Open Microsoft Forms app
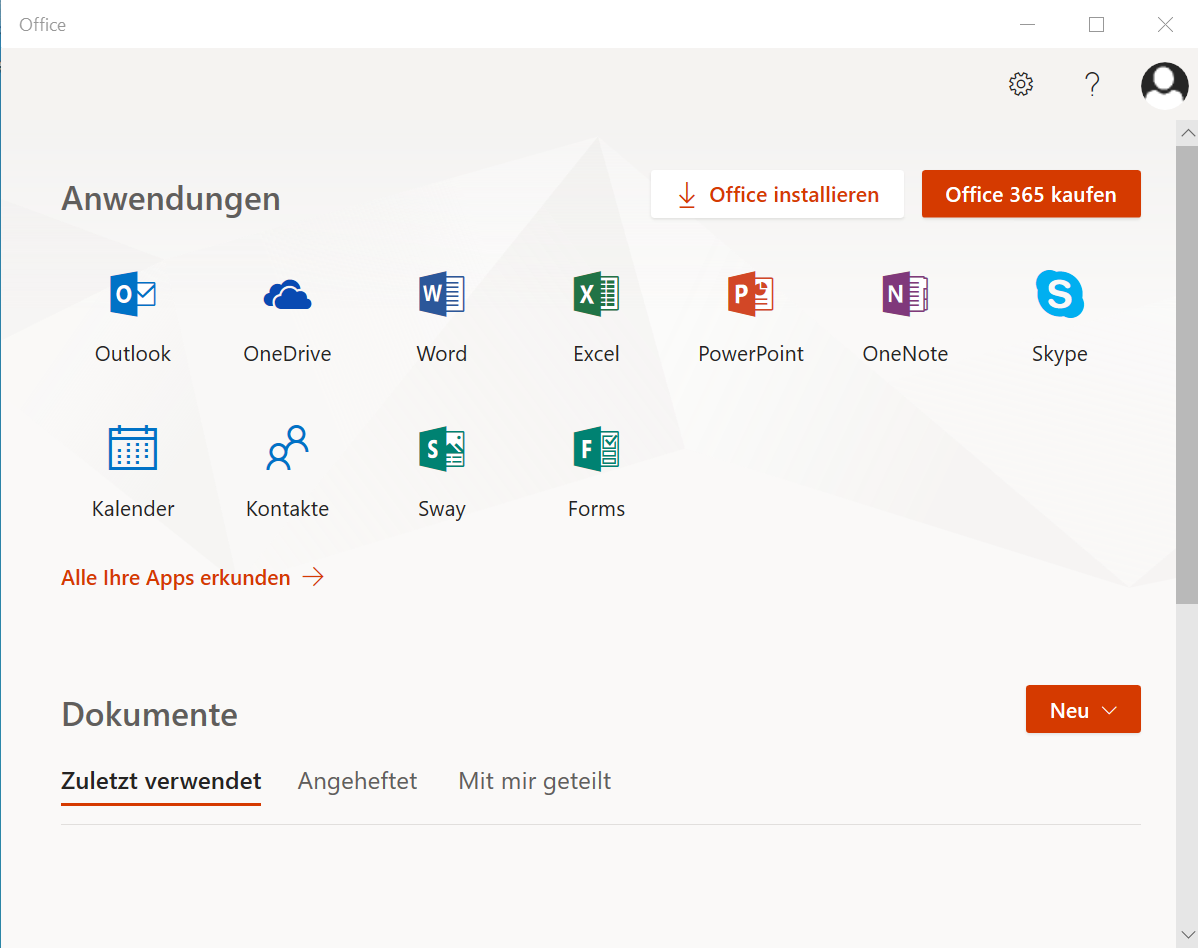 pos(596,449)
